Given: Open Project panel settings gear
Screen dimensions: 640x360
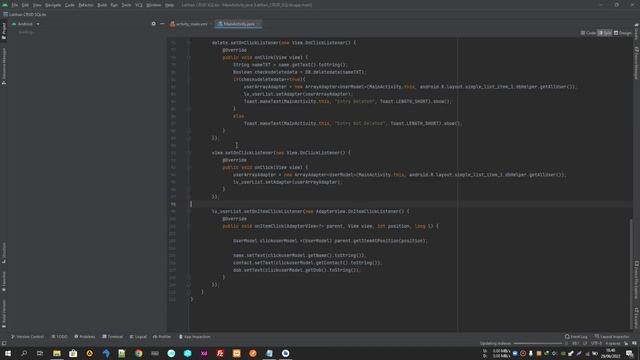Looking at the screenshot, I should point(153,24).
